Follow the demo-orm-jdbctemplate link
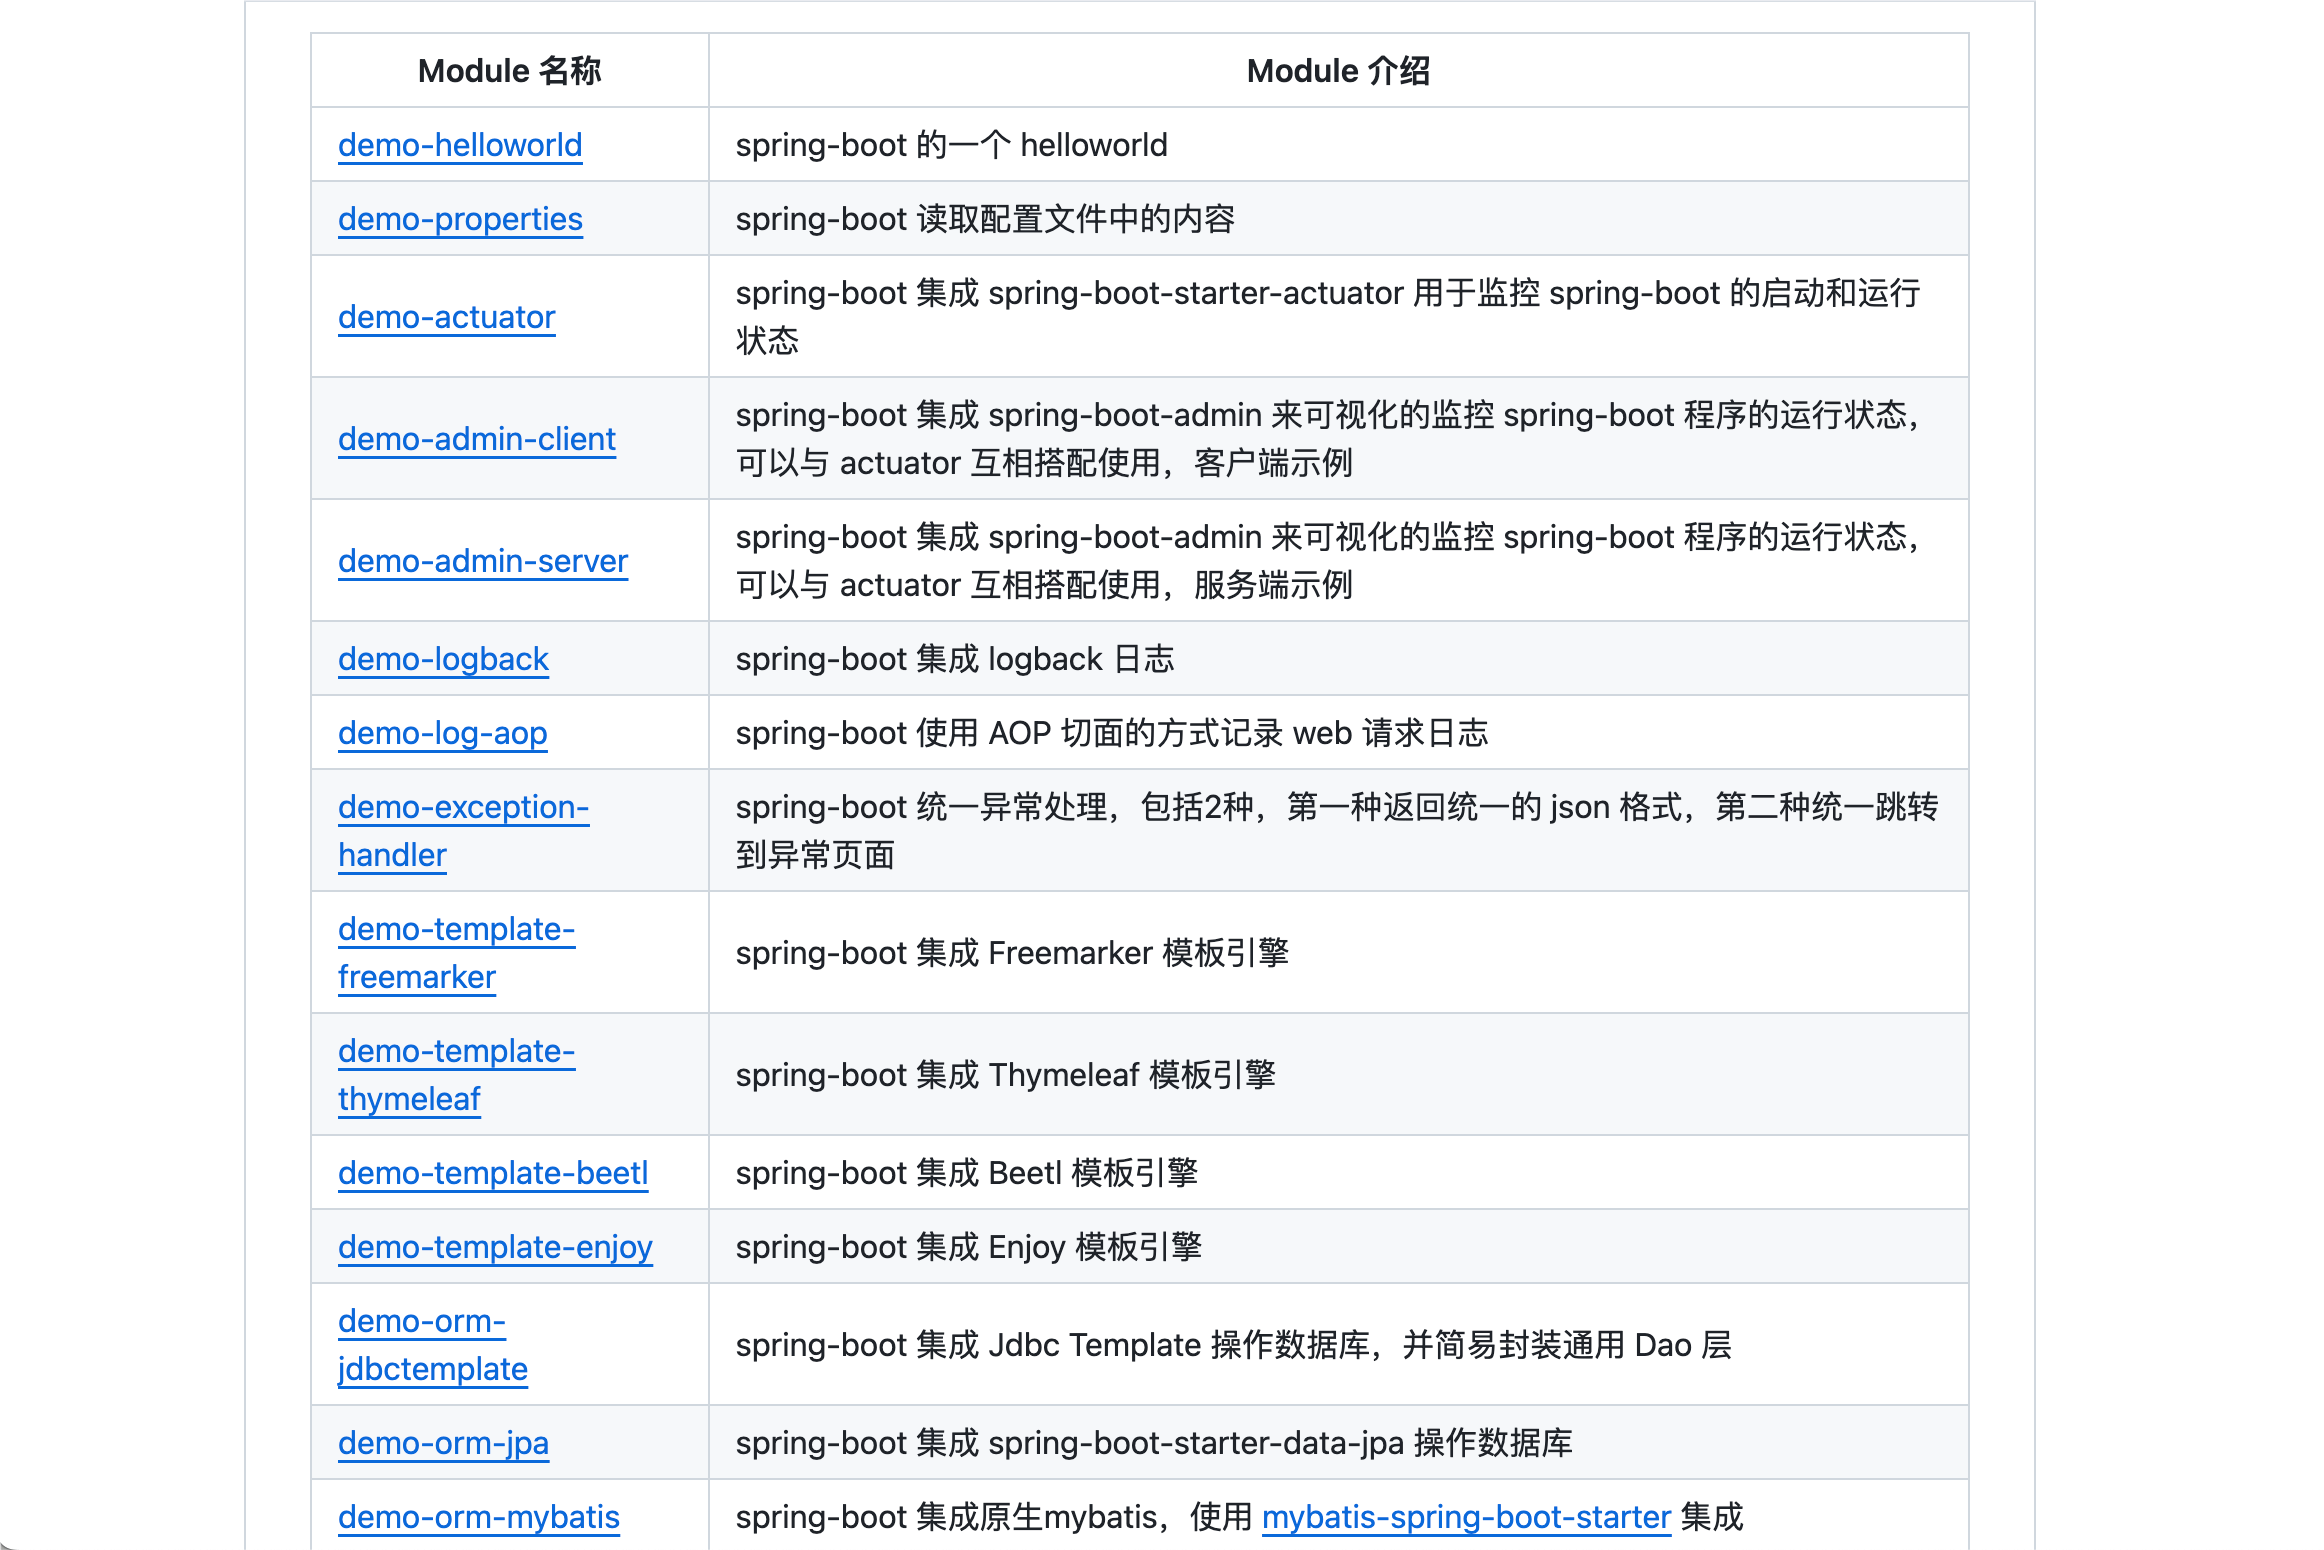This screenshot has height=1550, width=2324. [432, 1345]
